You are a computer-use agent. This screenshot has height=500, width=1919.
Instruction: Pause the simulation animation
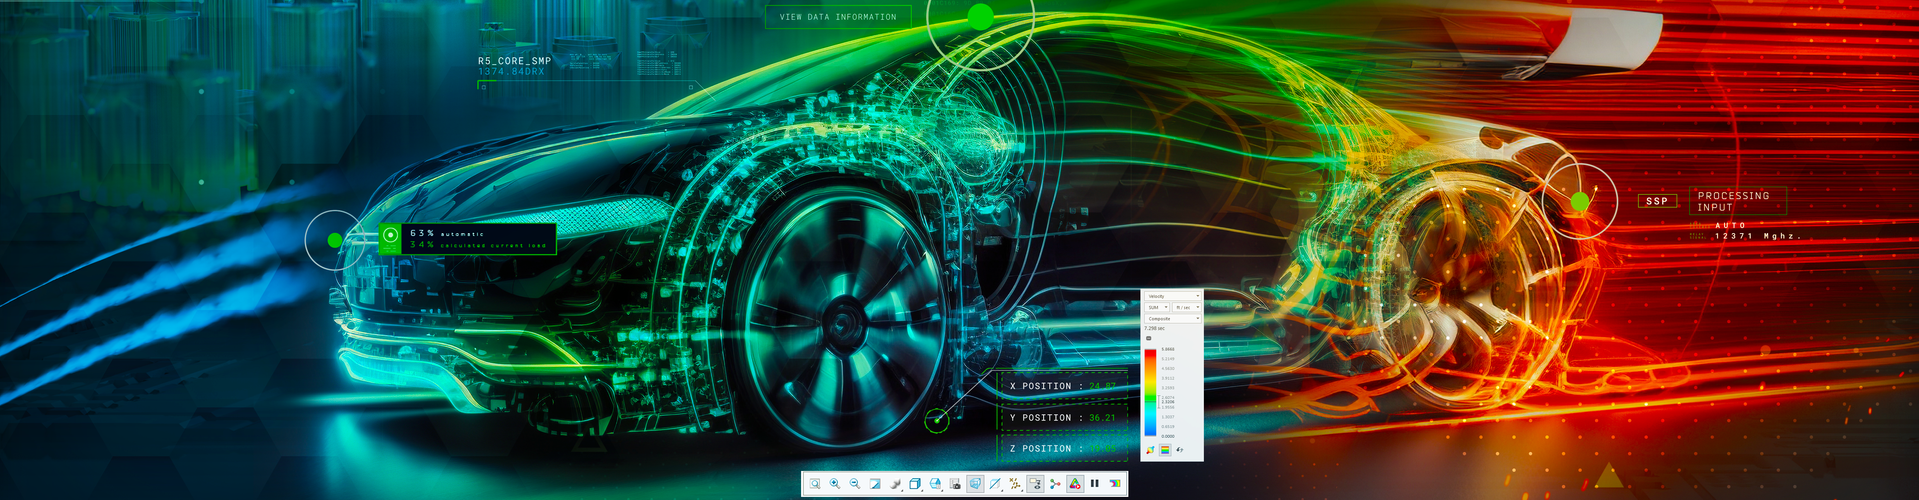tap(1094, 484)
